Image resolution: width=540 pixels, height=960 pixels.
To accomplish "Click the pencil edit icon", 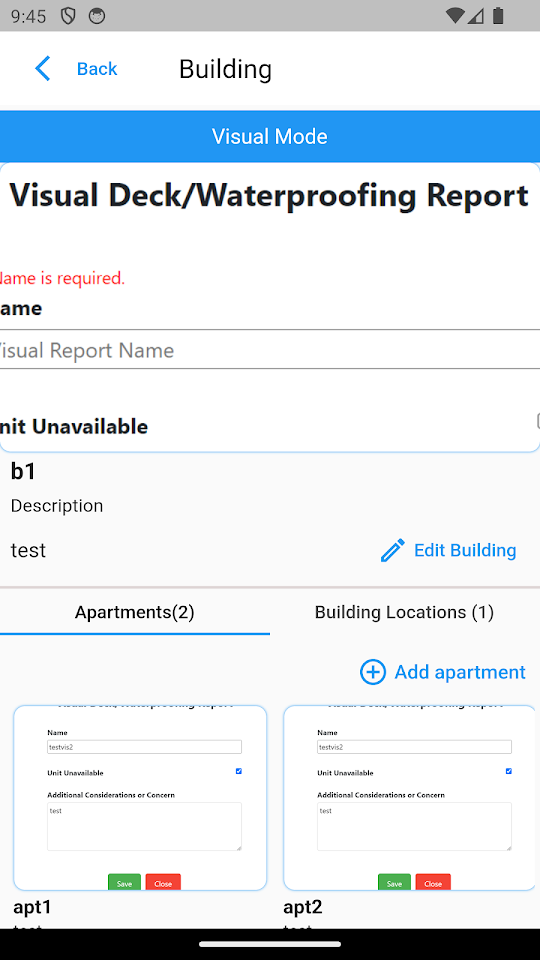I will [x=392, y=550].
